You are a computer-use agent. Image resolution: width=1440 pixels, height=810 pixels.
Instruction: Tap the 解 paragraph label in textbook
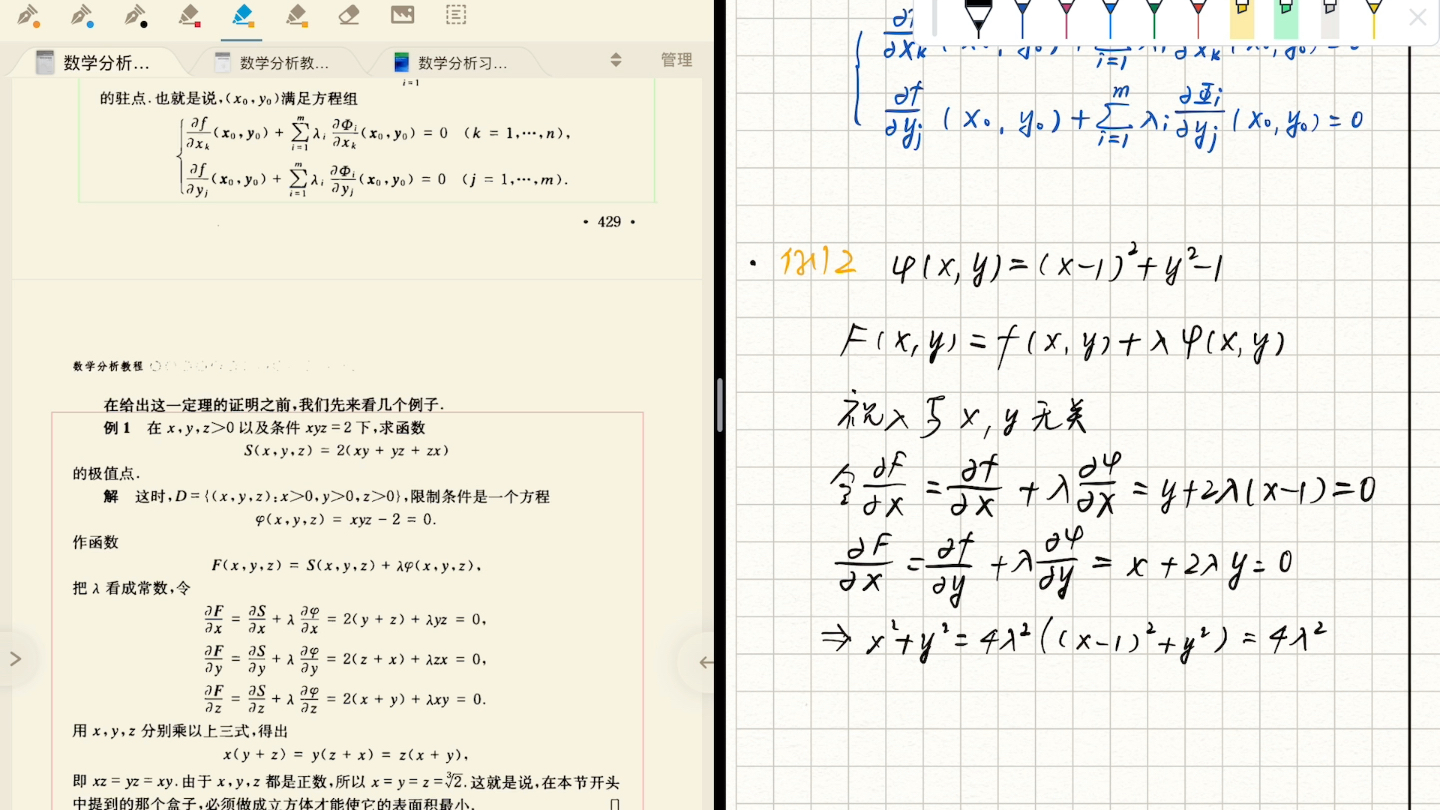(110, 497)
